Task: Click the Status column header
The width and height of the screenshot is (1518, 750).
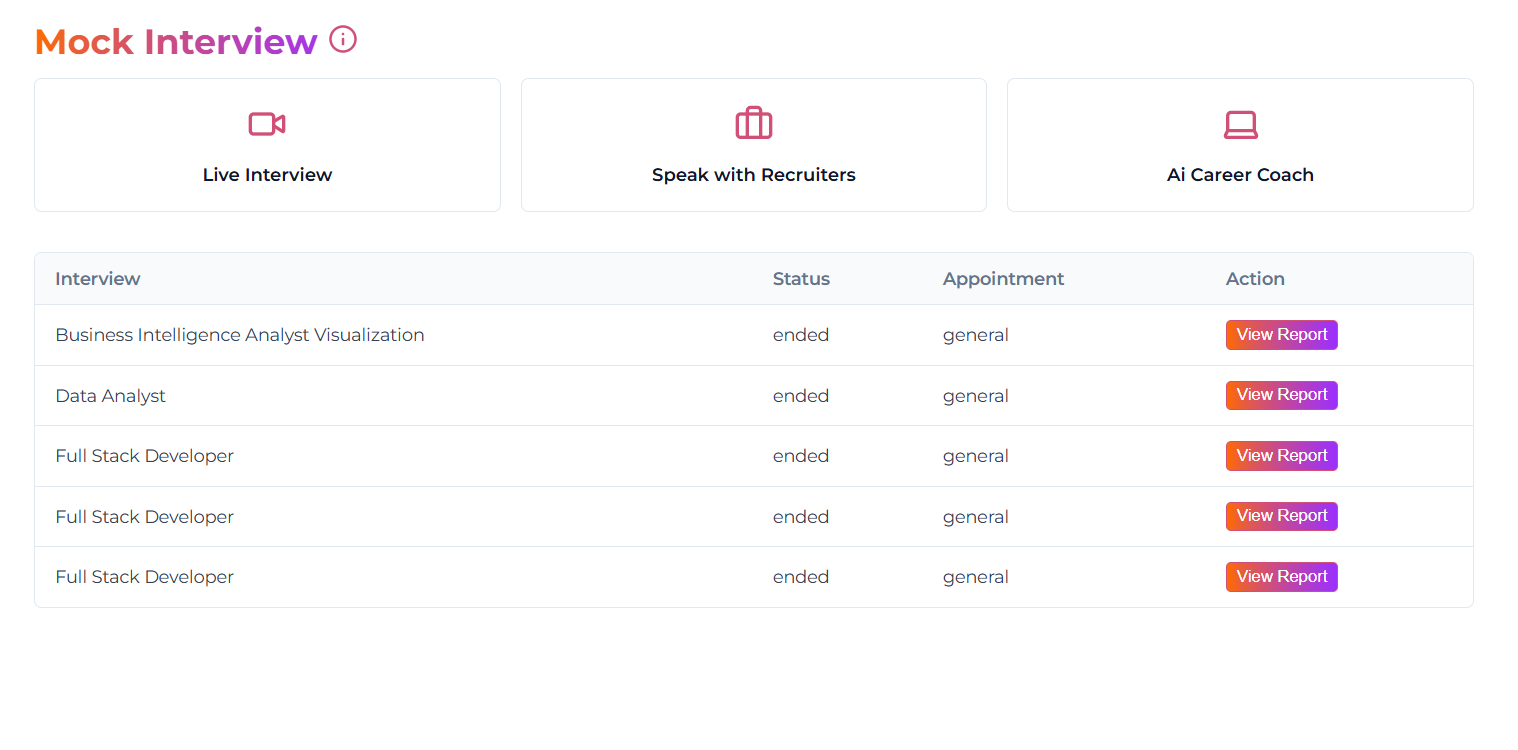Action: pos(801,279)
